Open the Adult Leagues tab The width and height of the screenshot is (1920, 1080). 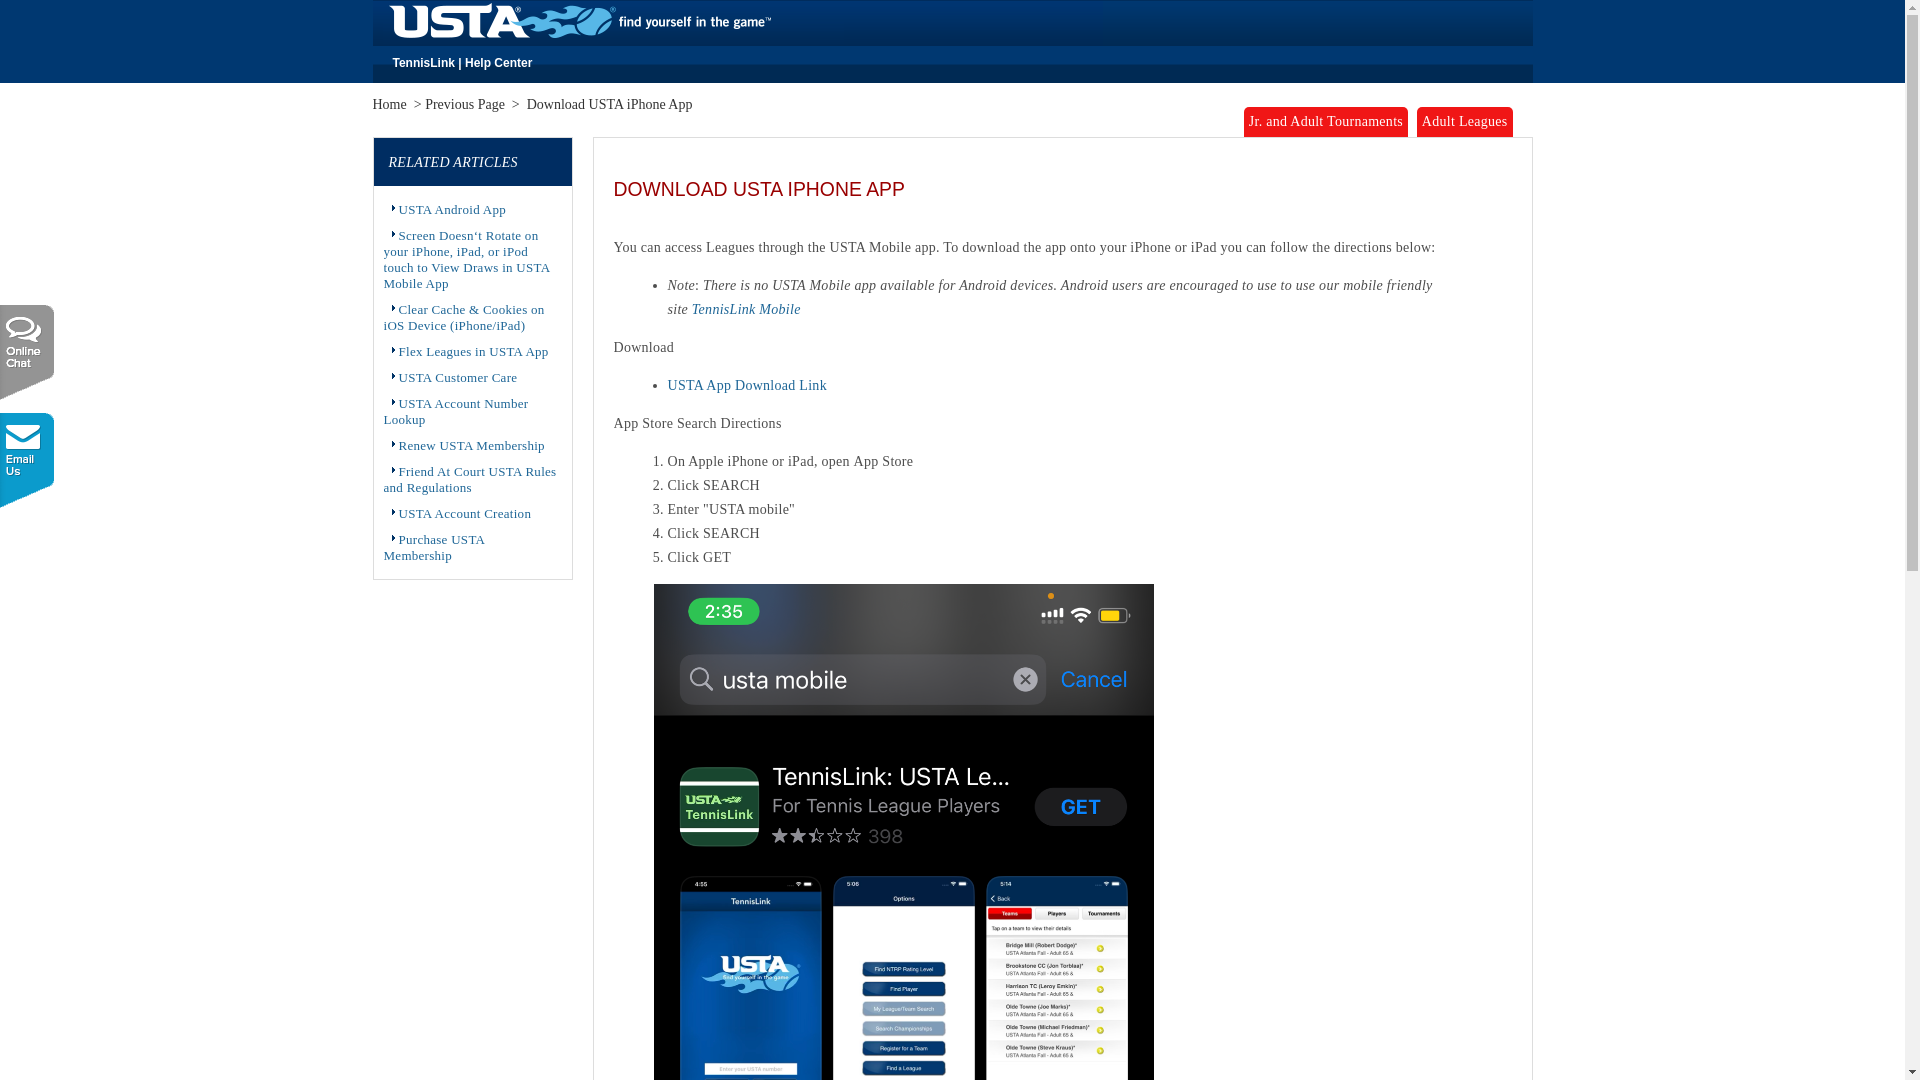(1464, 122)
